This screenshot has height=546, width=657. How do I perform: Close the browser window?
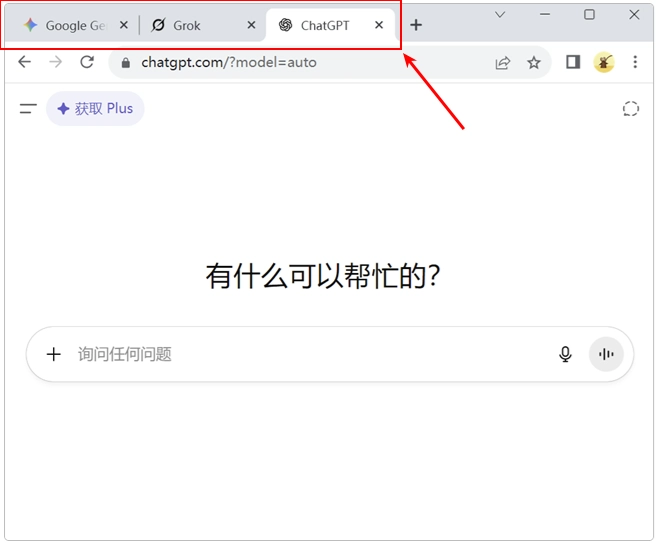click(x=634, y=15)
